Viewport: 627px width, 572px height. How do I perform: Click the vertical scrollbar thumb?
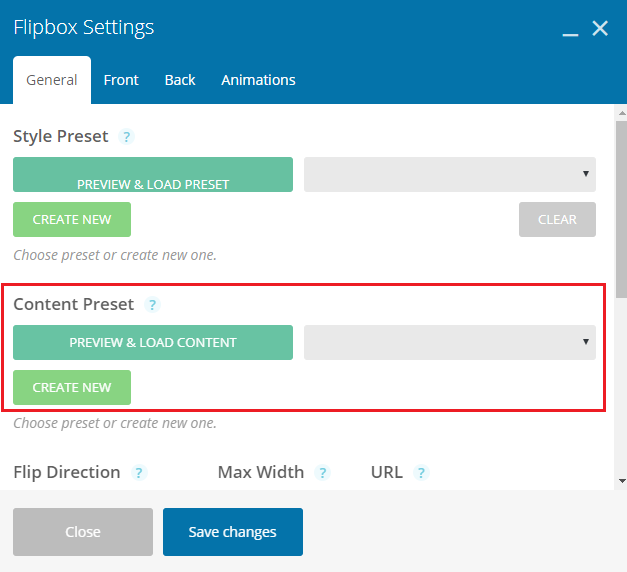[622, 209]
